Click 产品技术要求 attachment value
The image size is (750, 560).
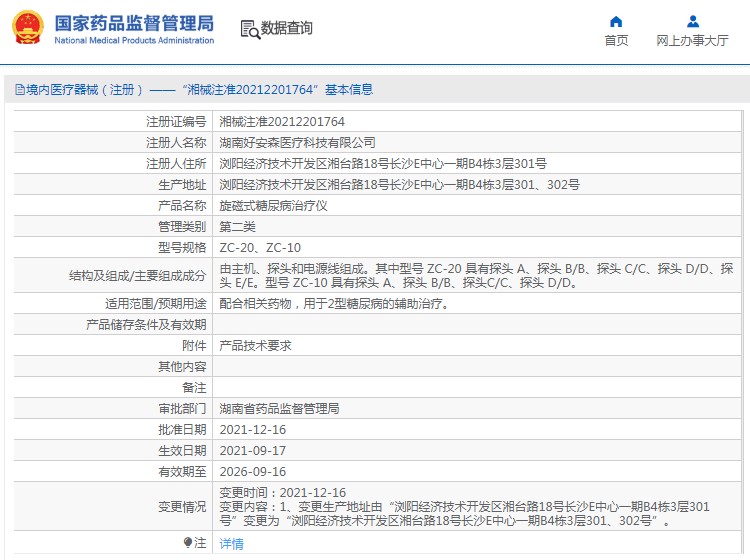(255, 346)
